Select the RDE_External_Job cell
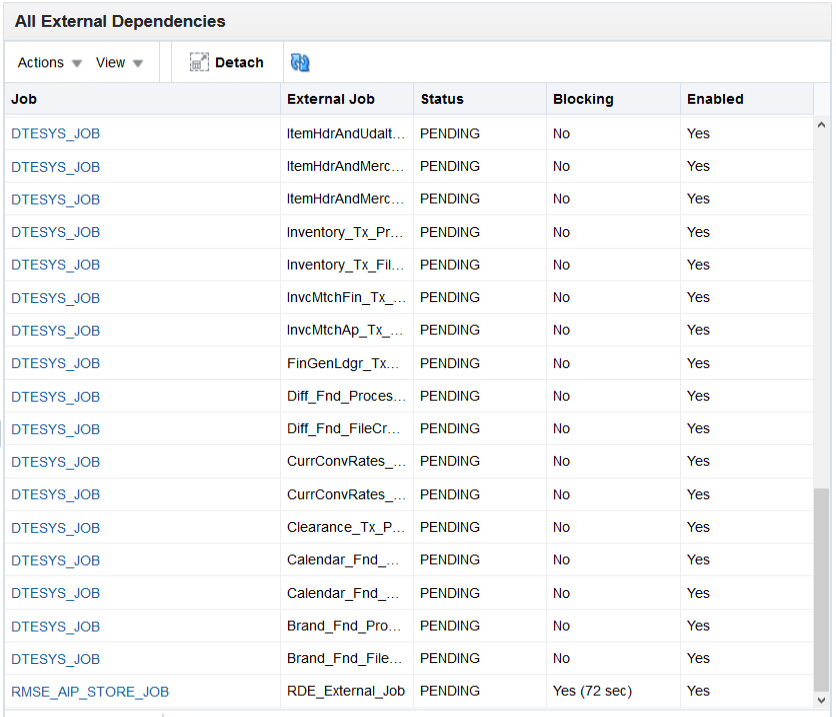836x717 pixels. click(347, 691)
